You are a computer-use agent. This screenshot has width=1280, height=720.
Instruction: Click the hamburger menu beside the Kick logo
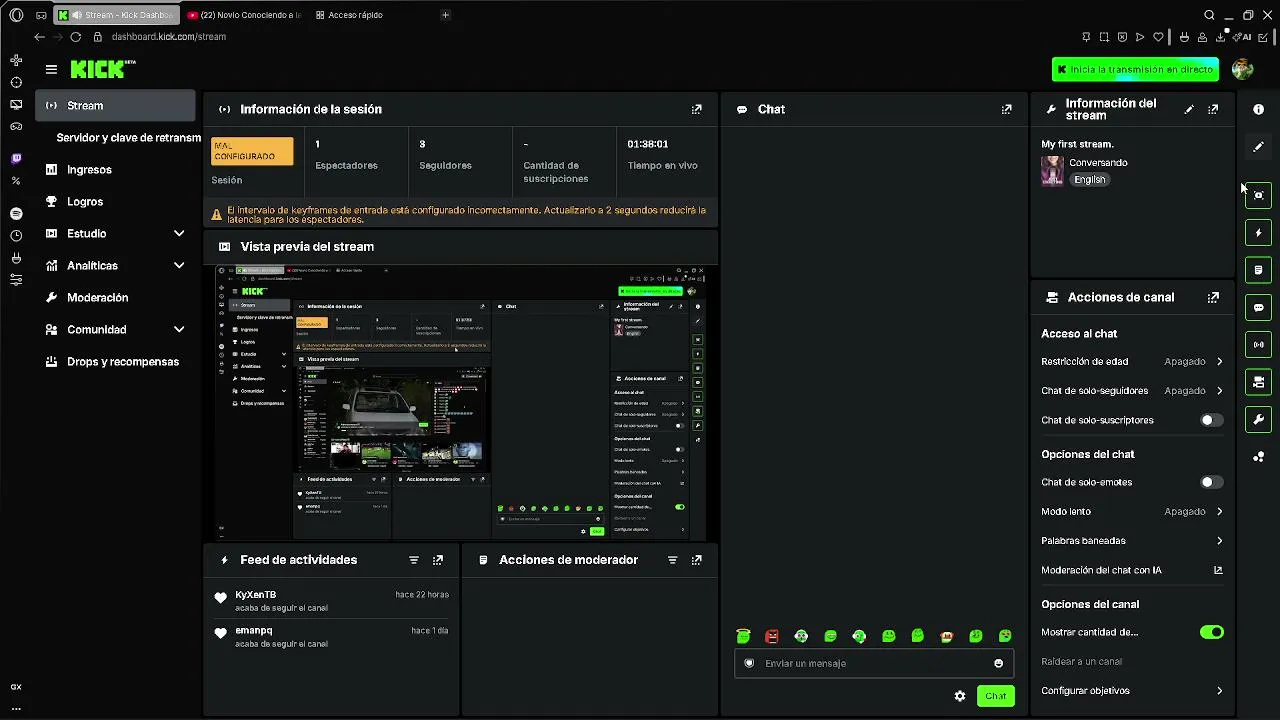pos(51,69)
